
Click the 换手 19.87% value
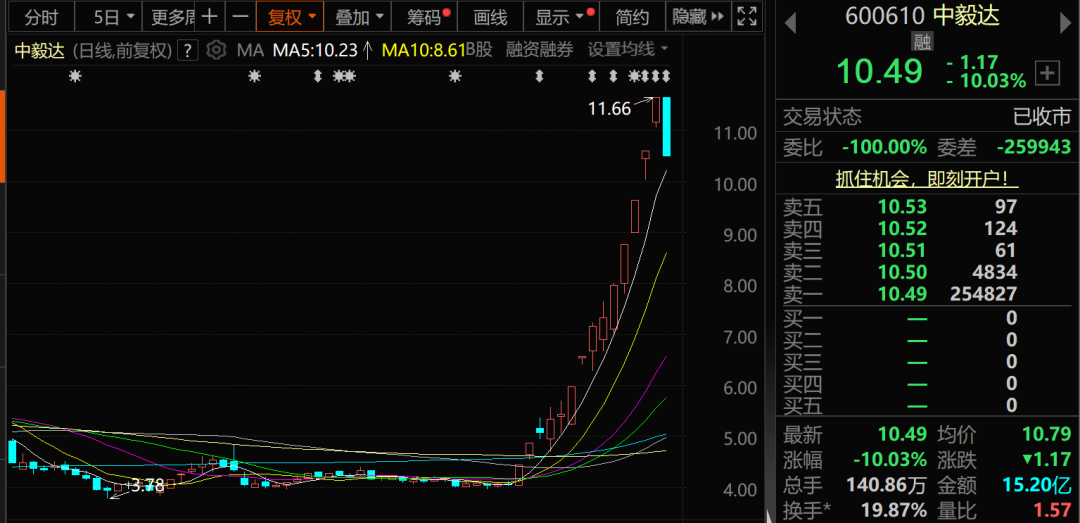(x=893, y=511)
